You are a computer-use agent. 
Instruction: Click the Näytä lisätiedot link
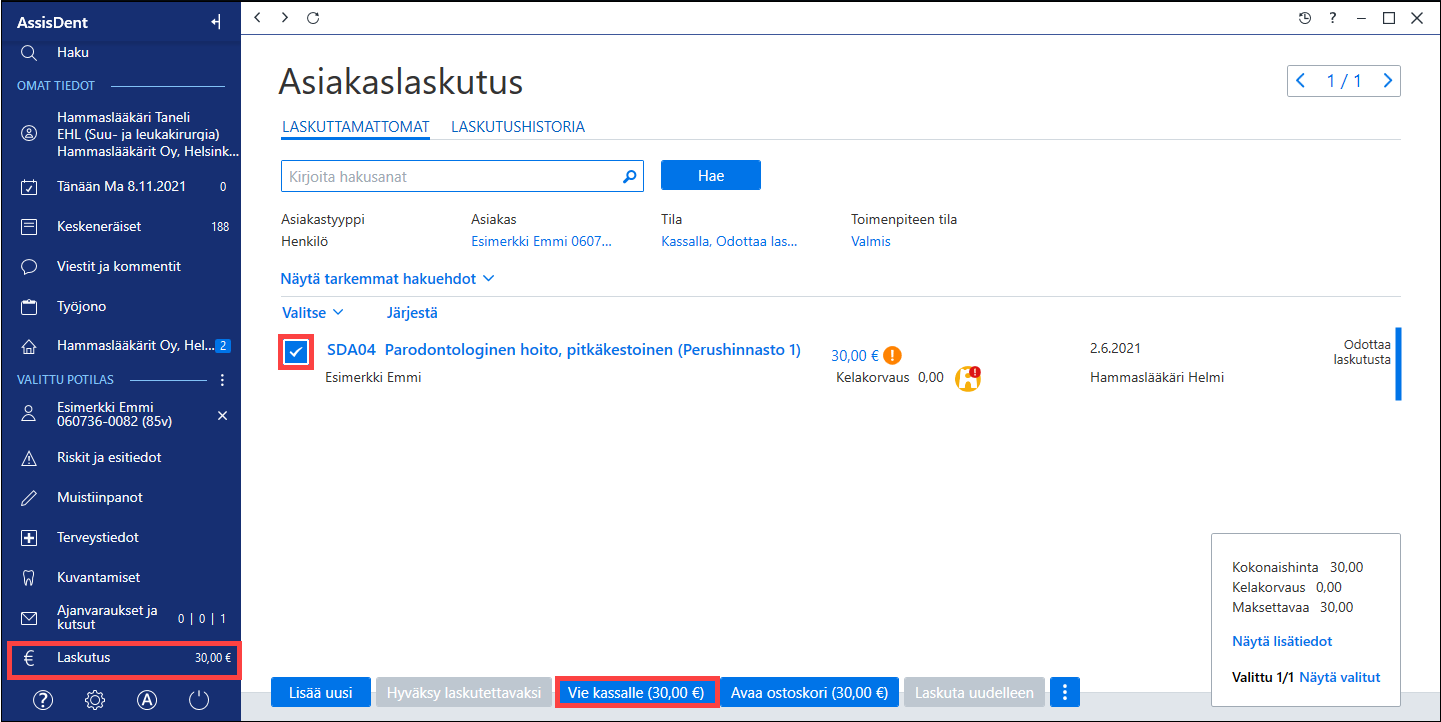(x=1282, y=641)
